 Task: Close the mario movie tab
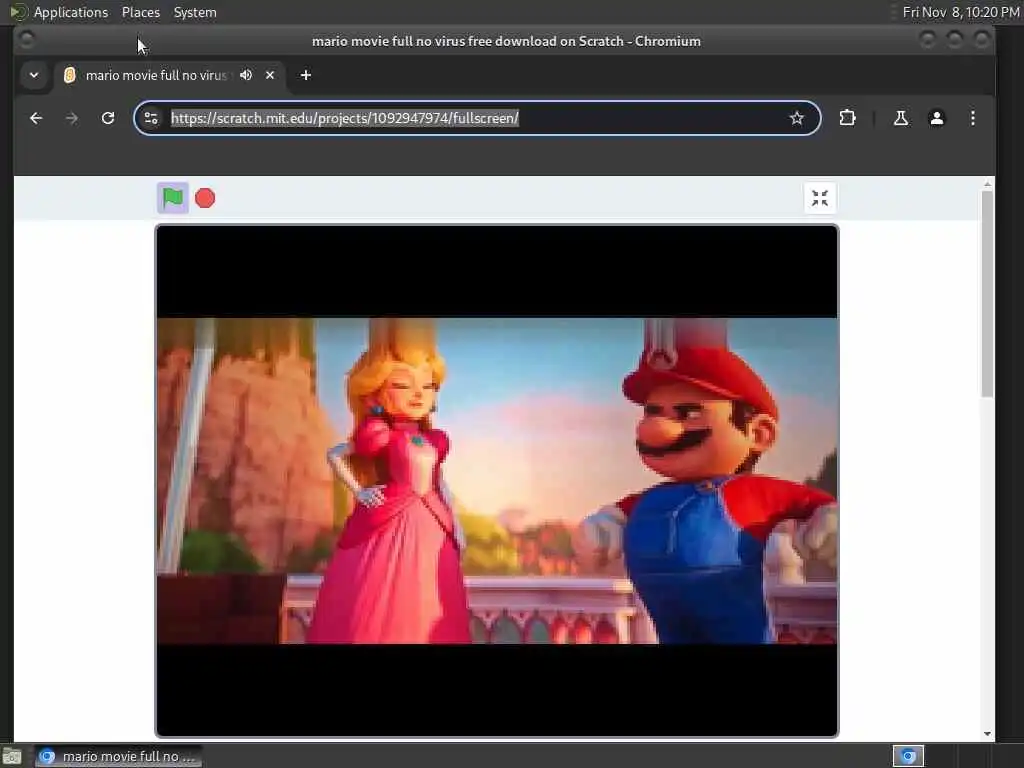(x=270, y=75)
